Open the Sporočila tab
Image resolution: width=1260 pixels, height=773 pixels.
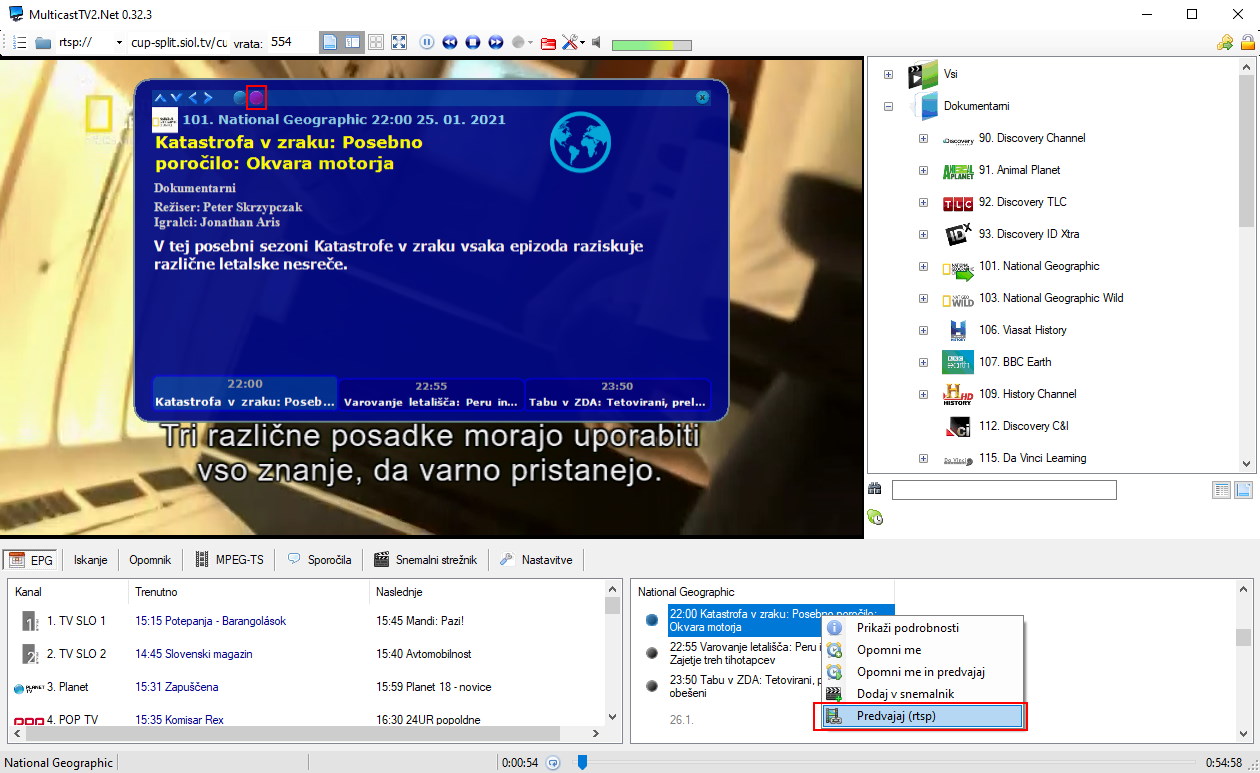[319, 560]
